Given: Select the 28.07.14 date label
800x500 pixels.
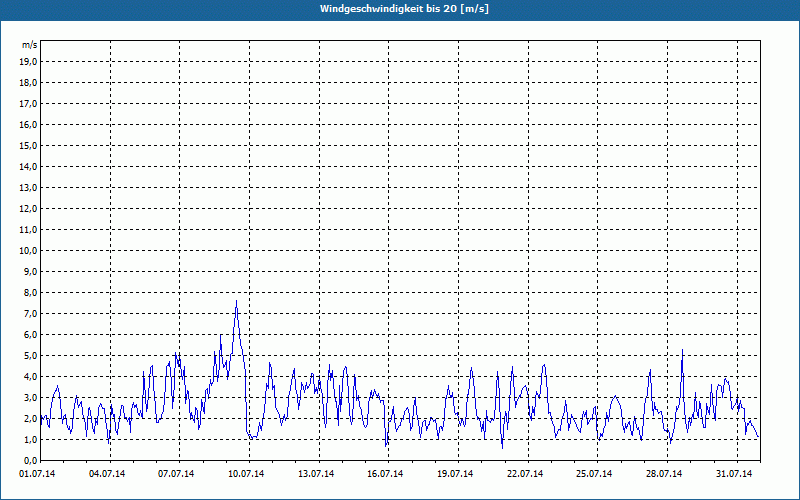Looking at the screenshot, I should point(664,474).
